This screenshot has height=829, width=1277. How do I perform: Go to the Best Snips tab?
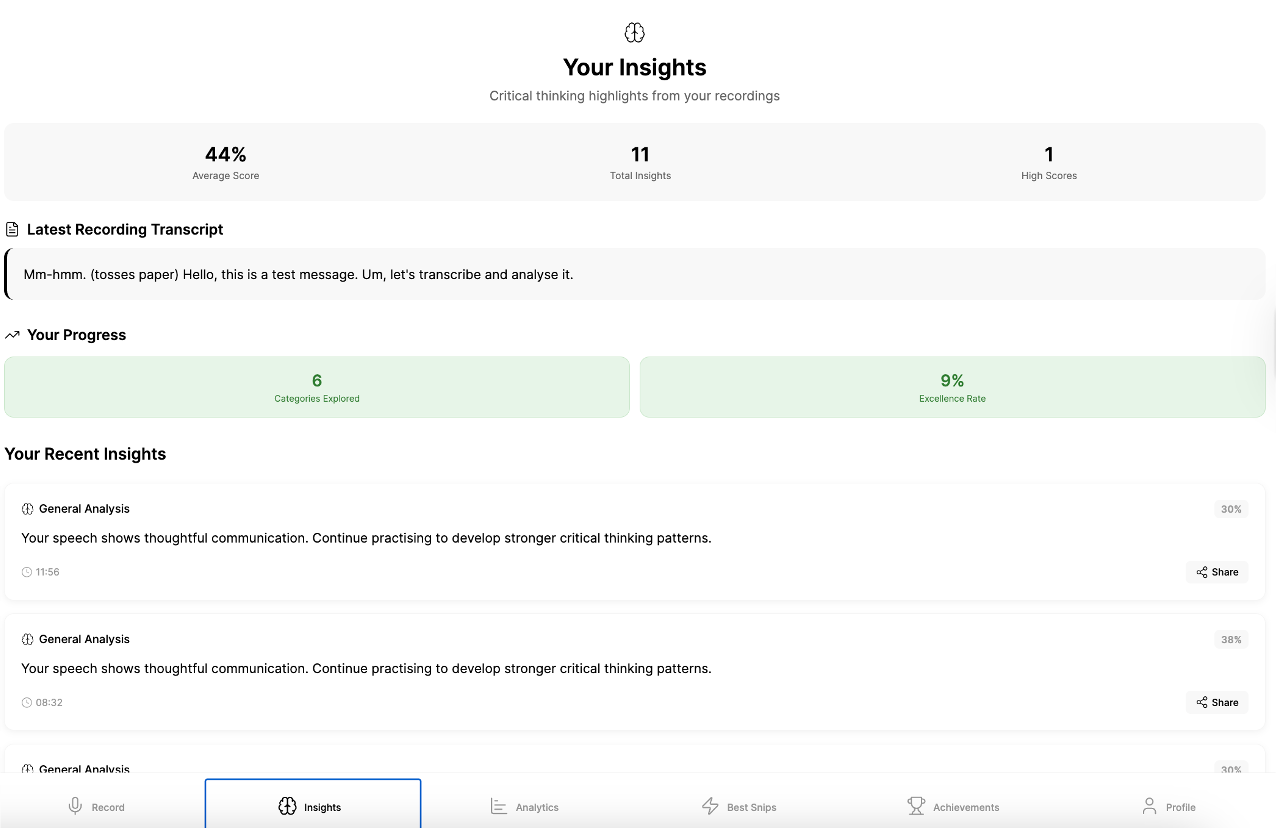pyautogui.click(x=739, y=806)
